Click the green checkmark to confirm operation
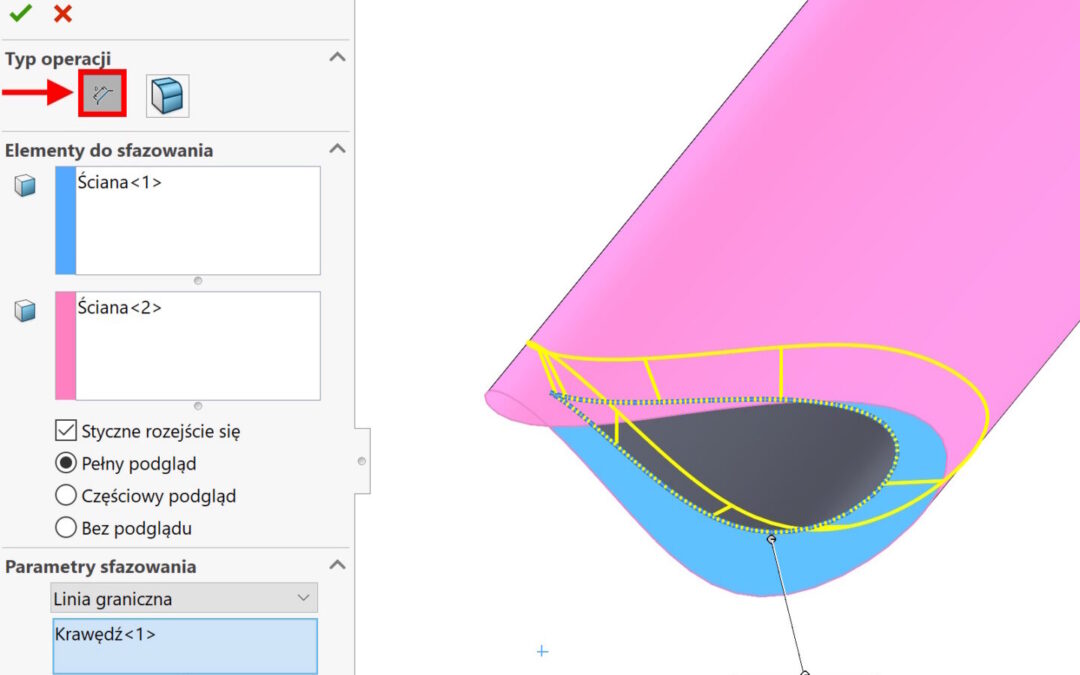The image size is (1080, 675). click(20, 14)
